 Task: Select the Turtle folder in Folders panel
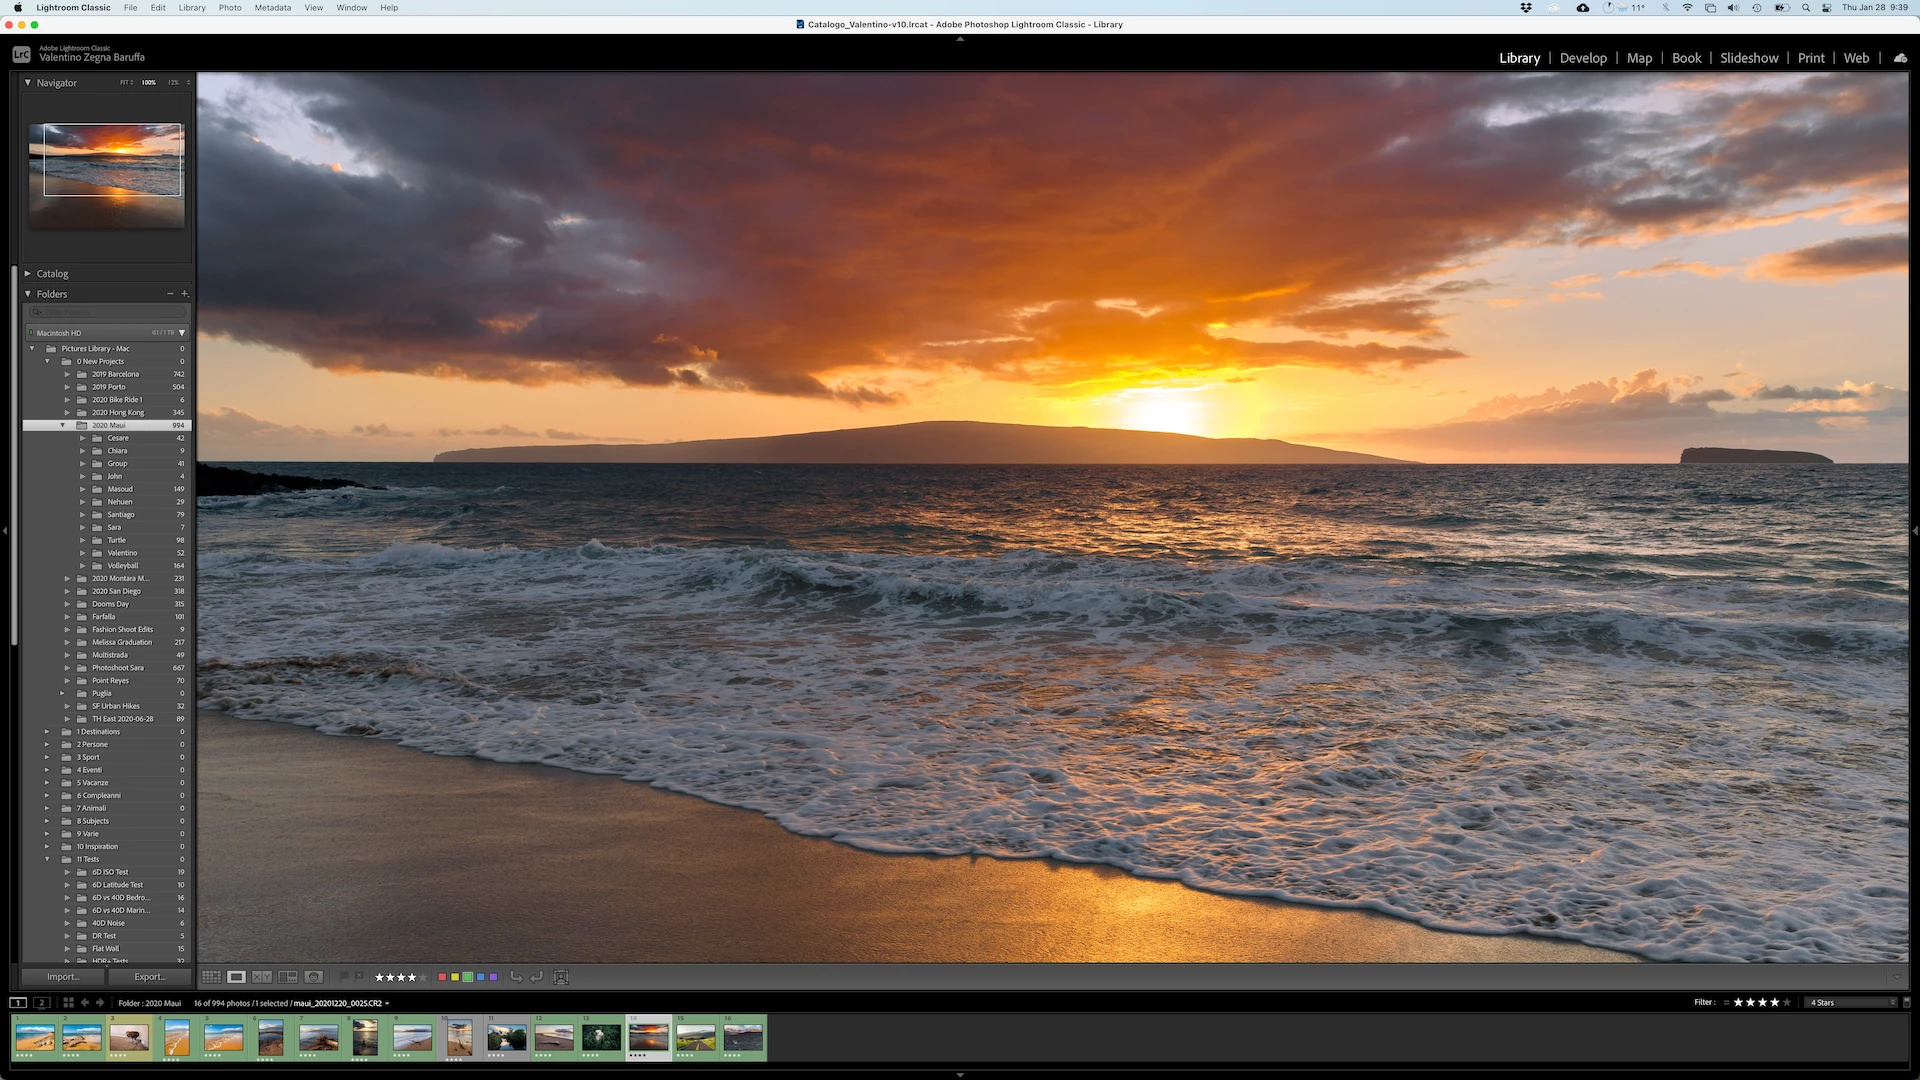coord(117,540)
